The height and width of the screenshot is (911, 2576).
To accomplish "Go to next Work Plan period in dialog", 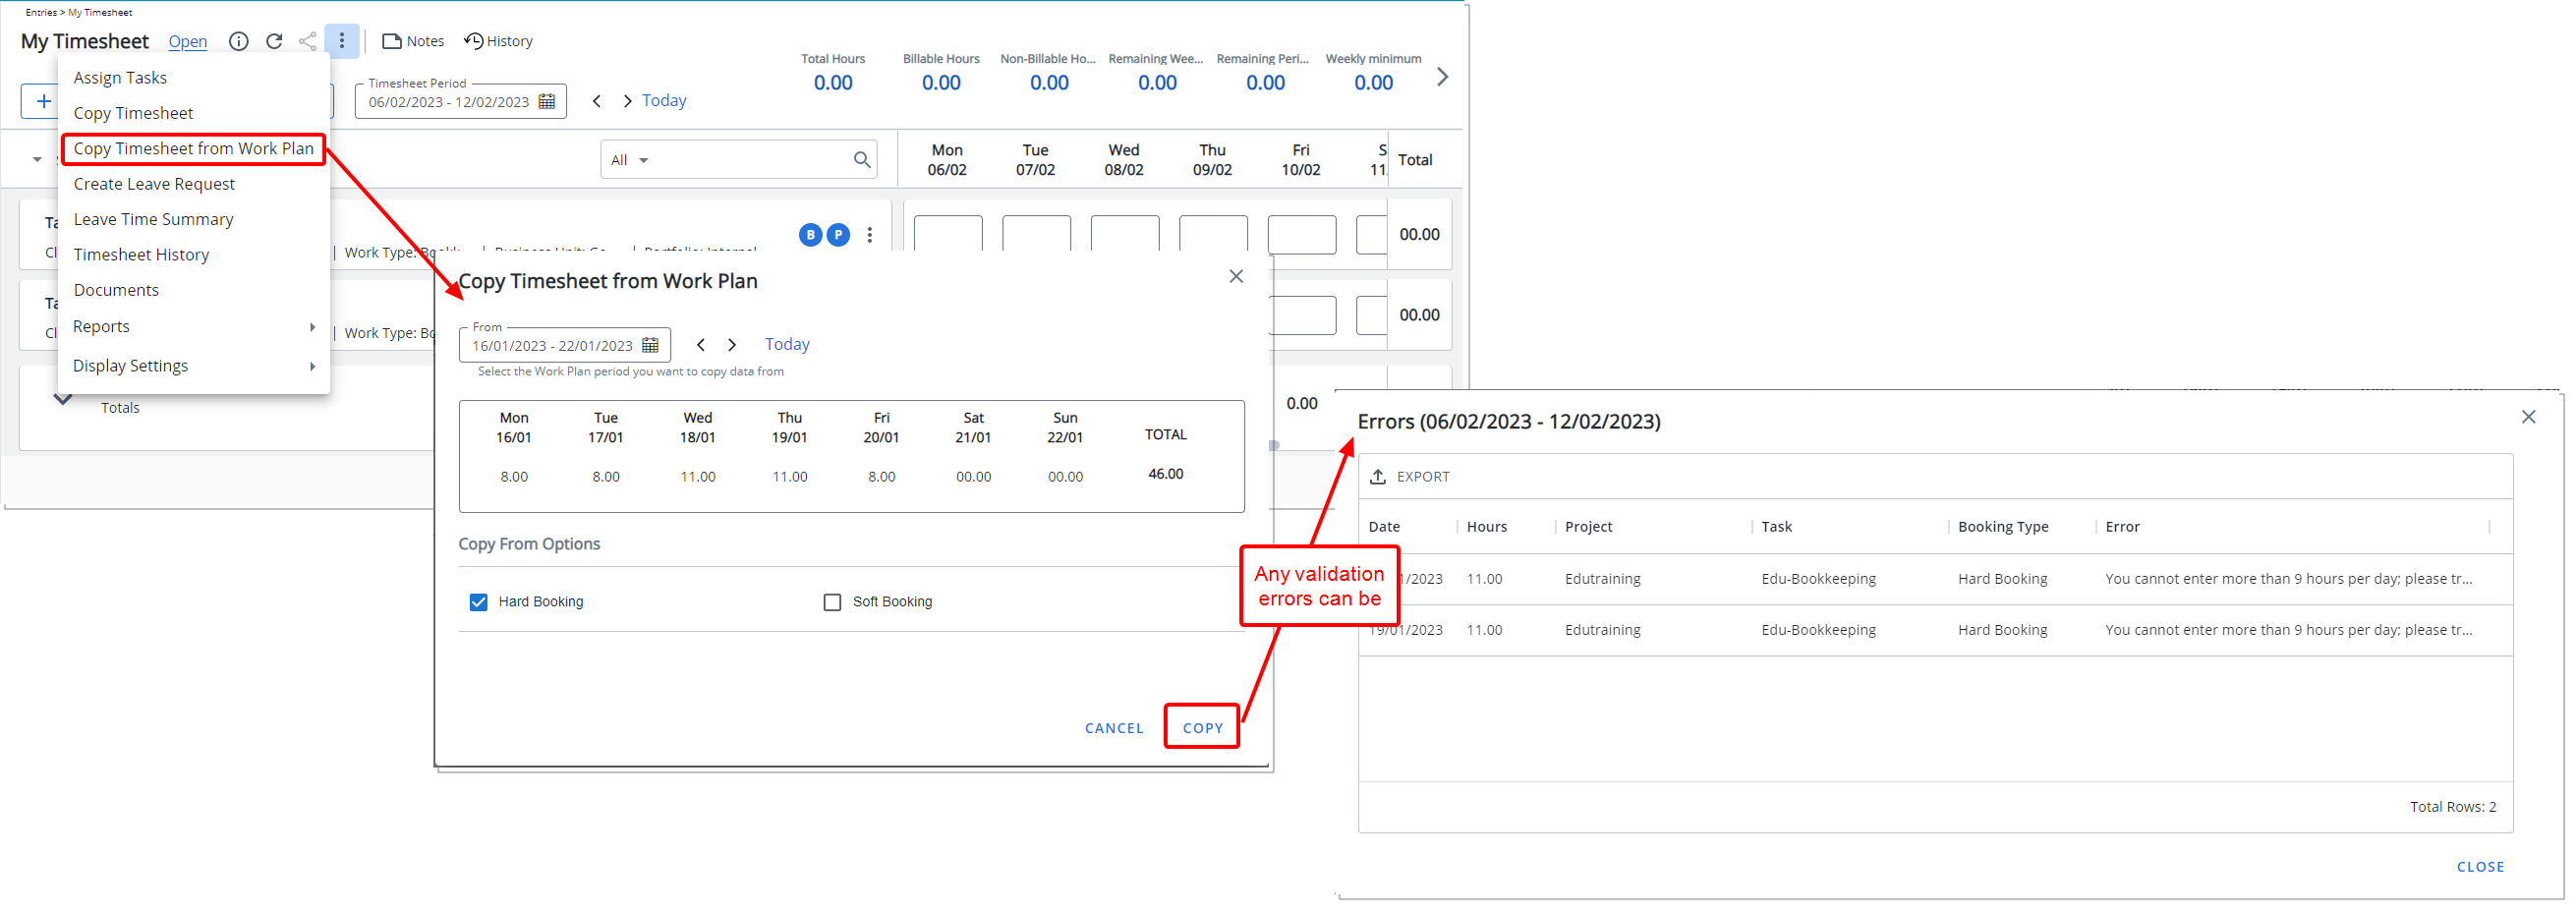I will click(732, 345).
